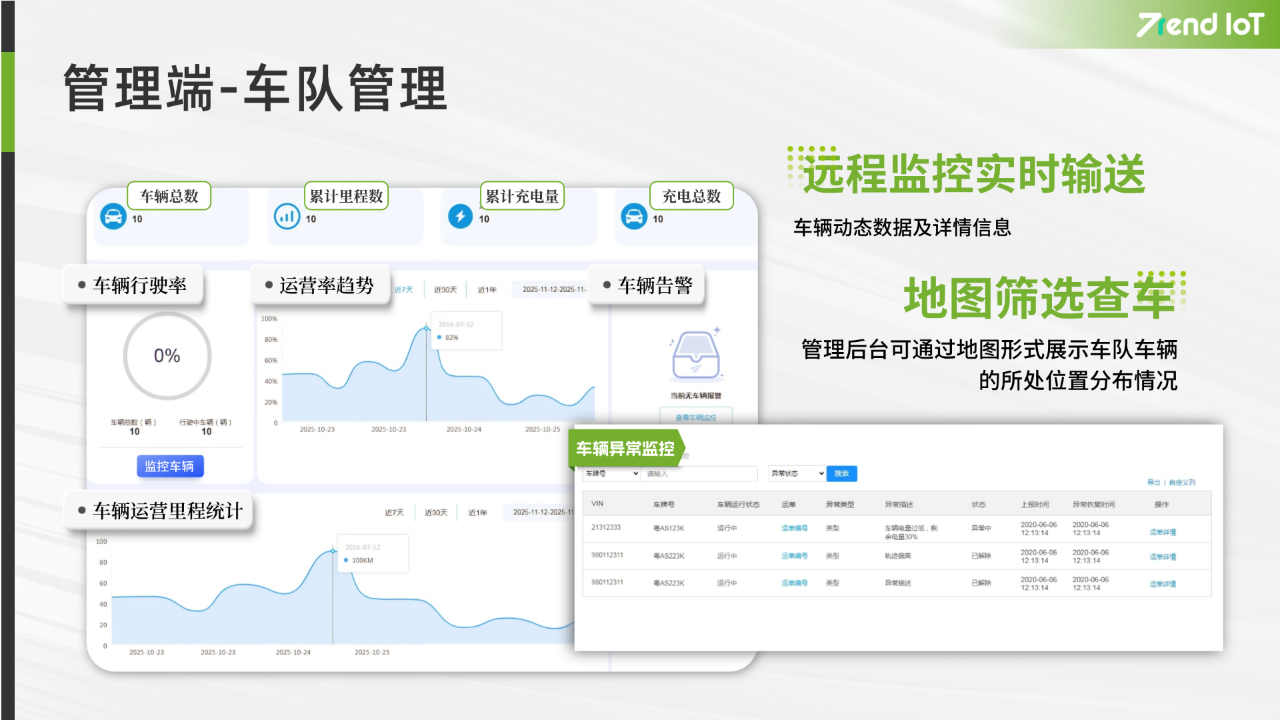
Task: Click the 100KM data point on mileage chart
Action: [x=333, y=551]
